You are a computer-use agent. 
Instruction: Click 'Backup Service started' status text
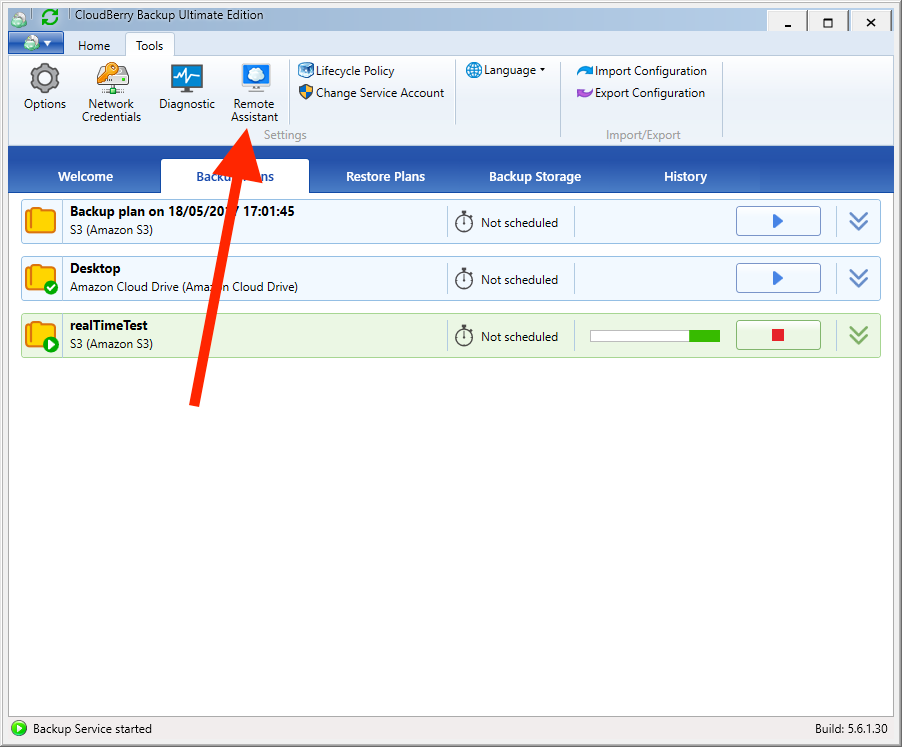[92, 729]
